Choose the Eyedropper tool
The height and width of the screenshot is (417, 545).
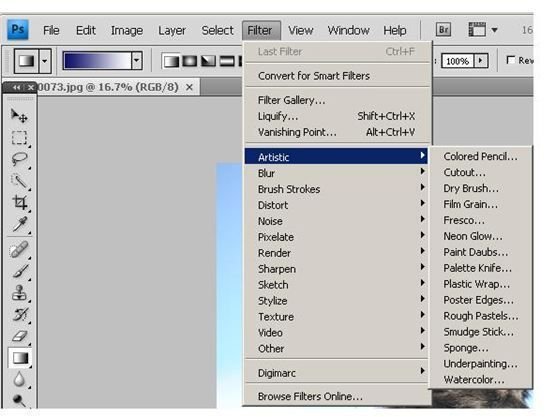(19, 224)
